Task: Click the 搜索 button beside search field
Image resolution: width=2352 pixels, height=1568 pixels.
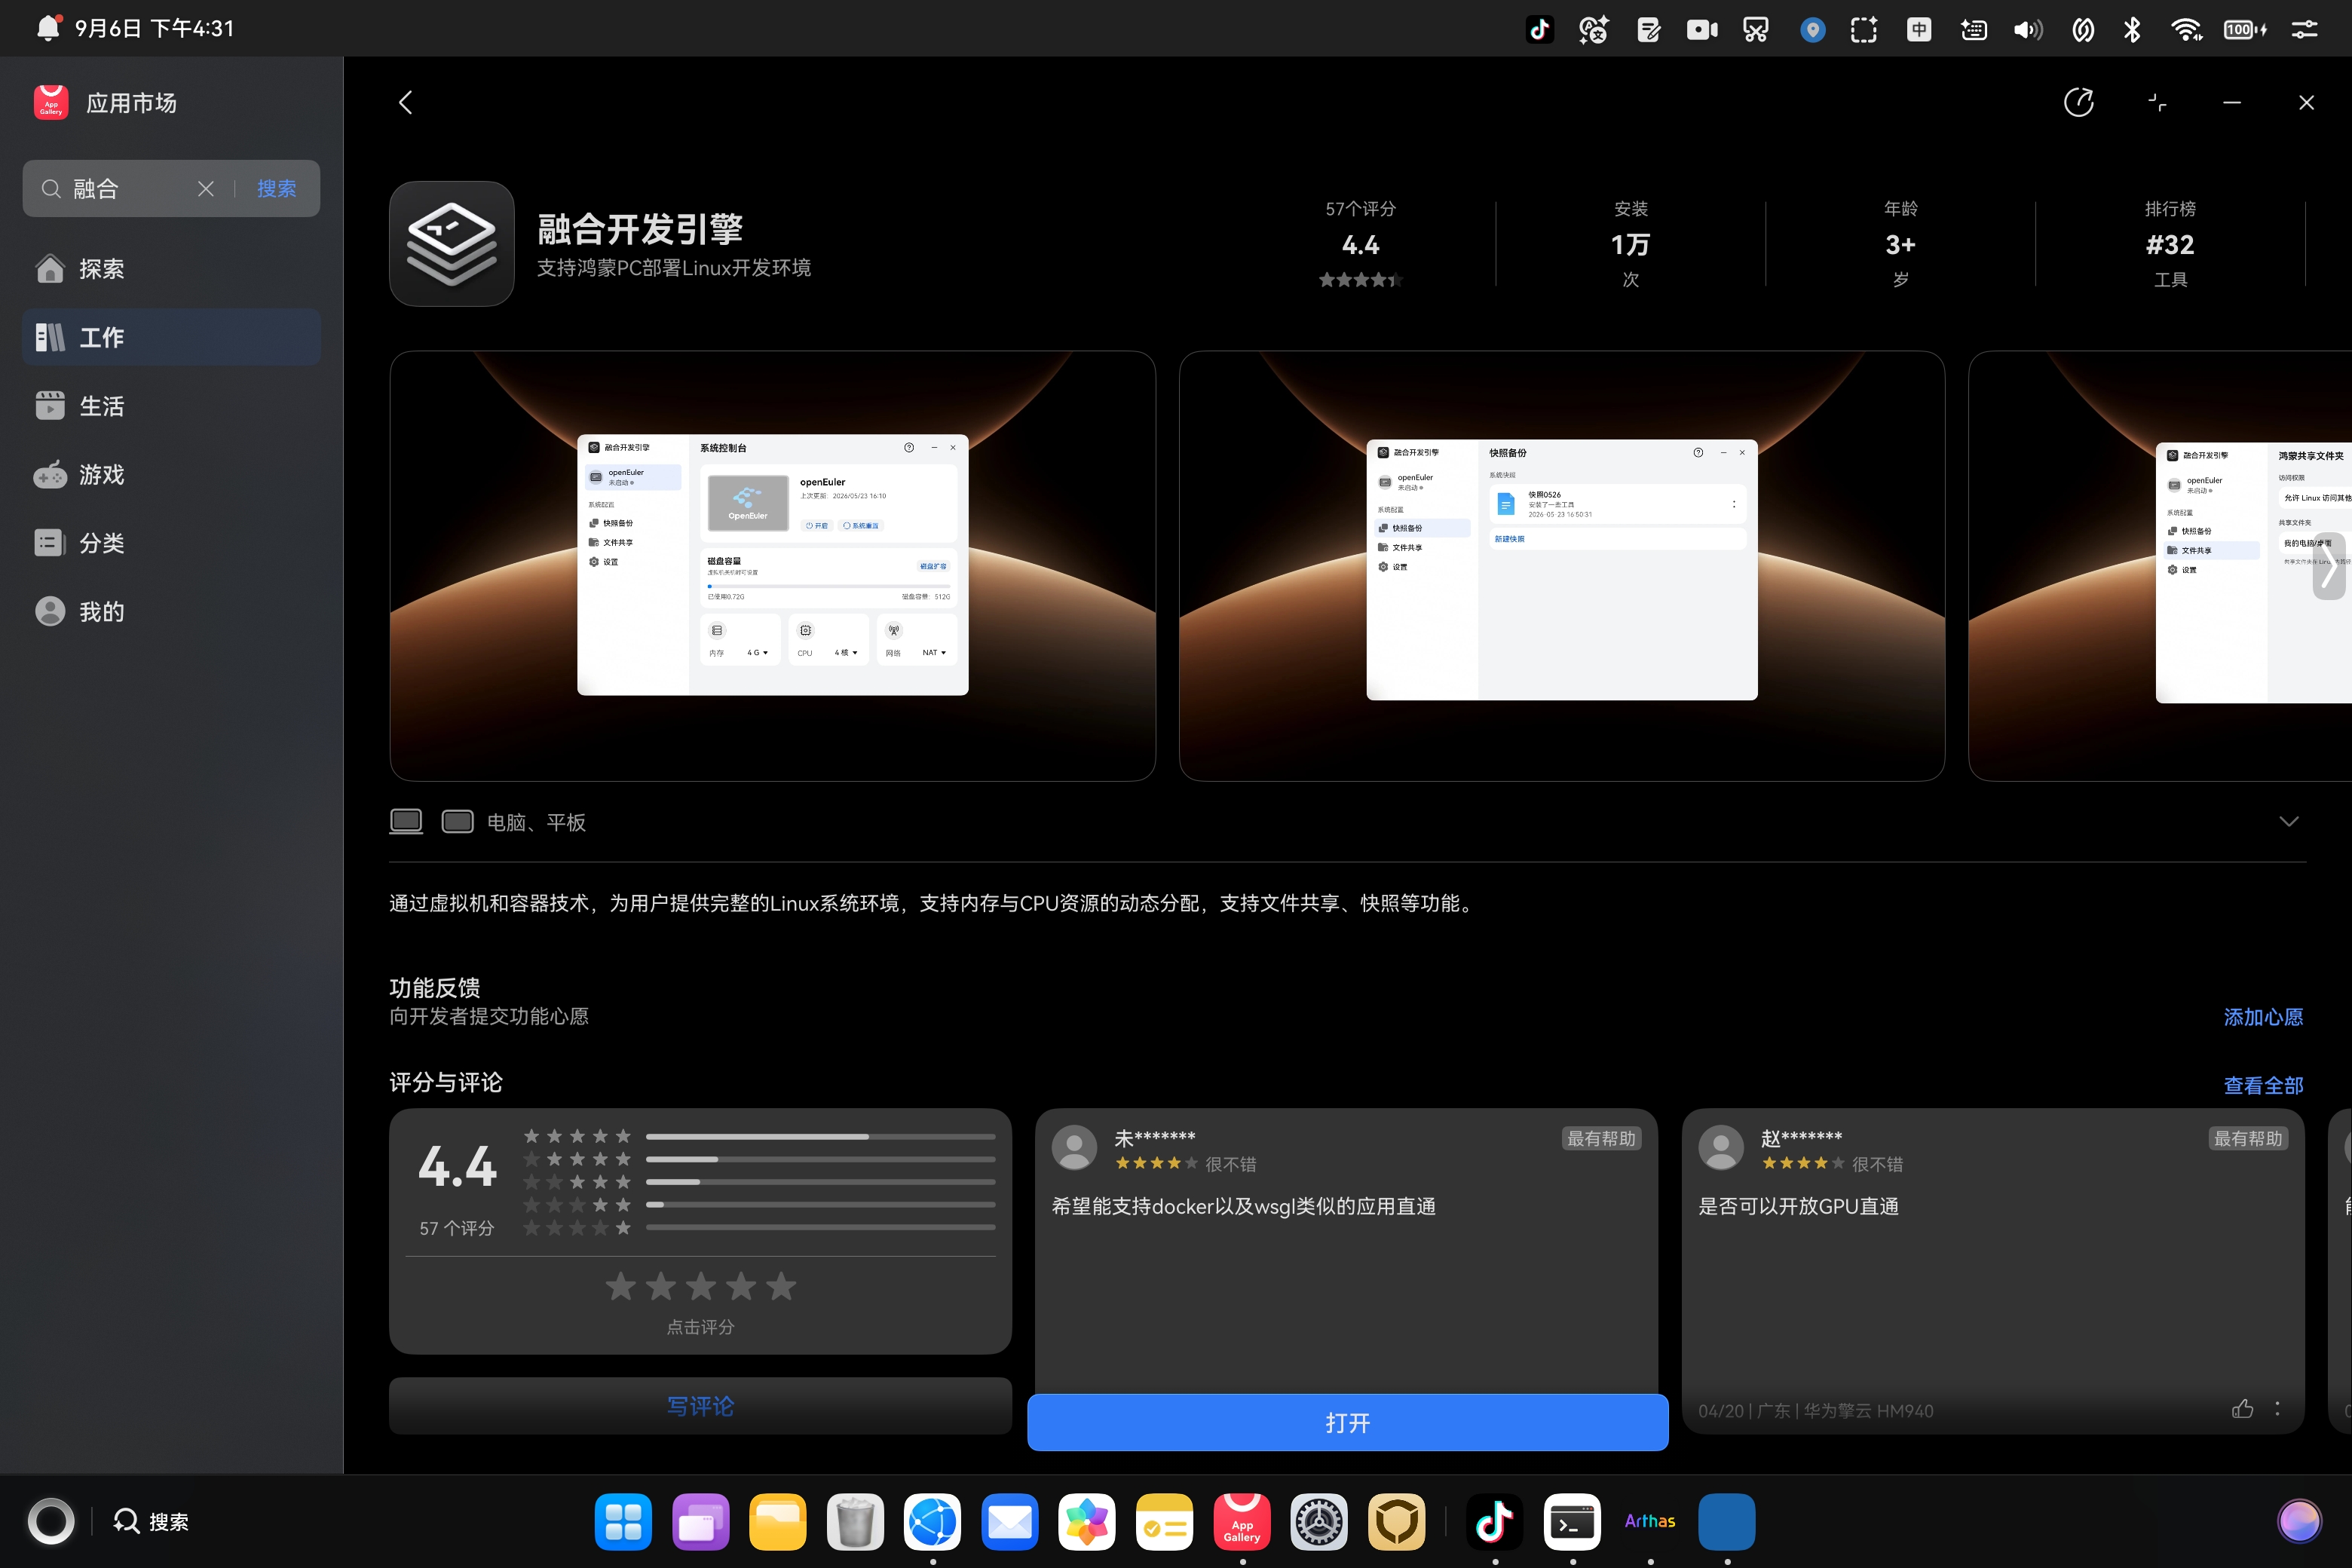Action: click(x=277, y=188)
